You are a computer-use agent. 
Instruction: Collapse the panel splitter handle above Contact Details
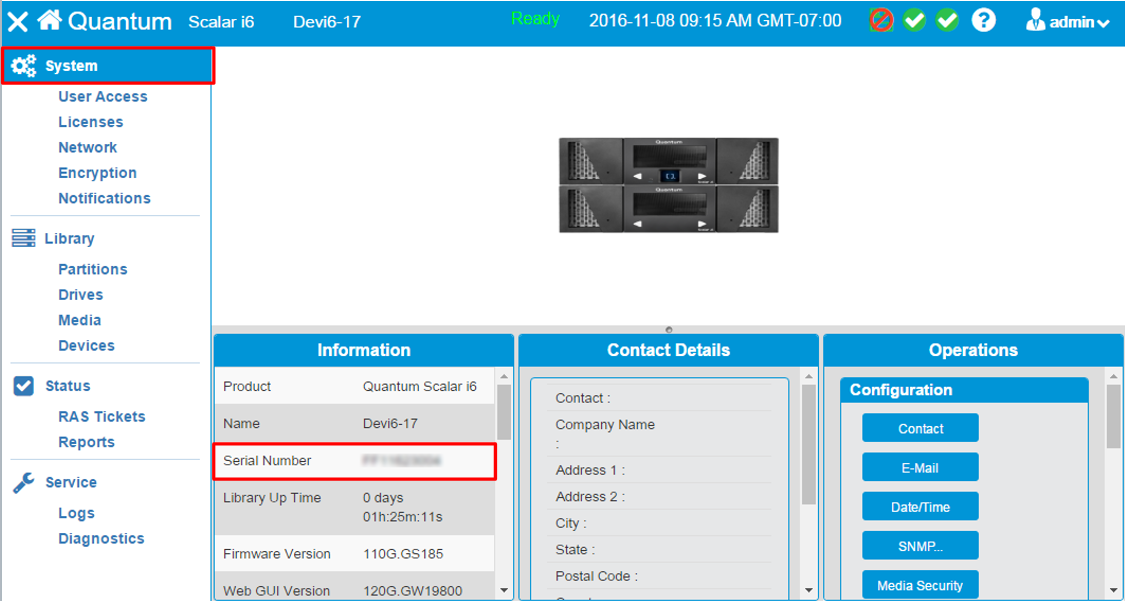tap(668, 329)
